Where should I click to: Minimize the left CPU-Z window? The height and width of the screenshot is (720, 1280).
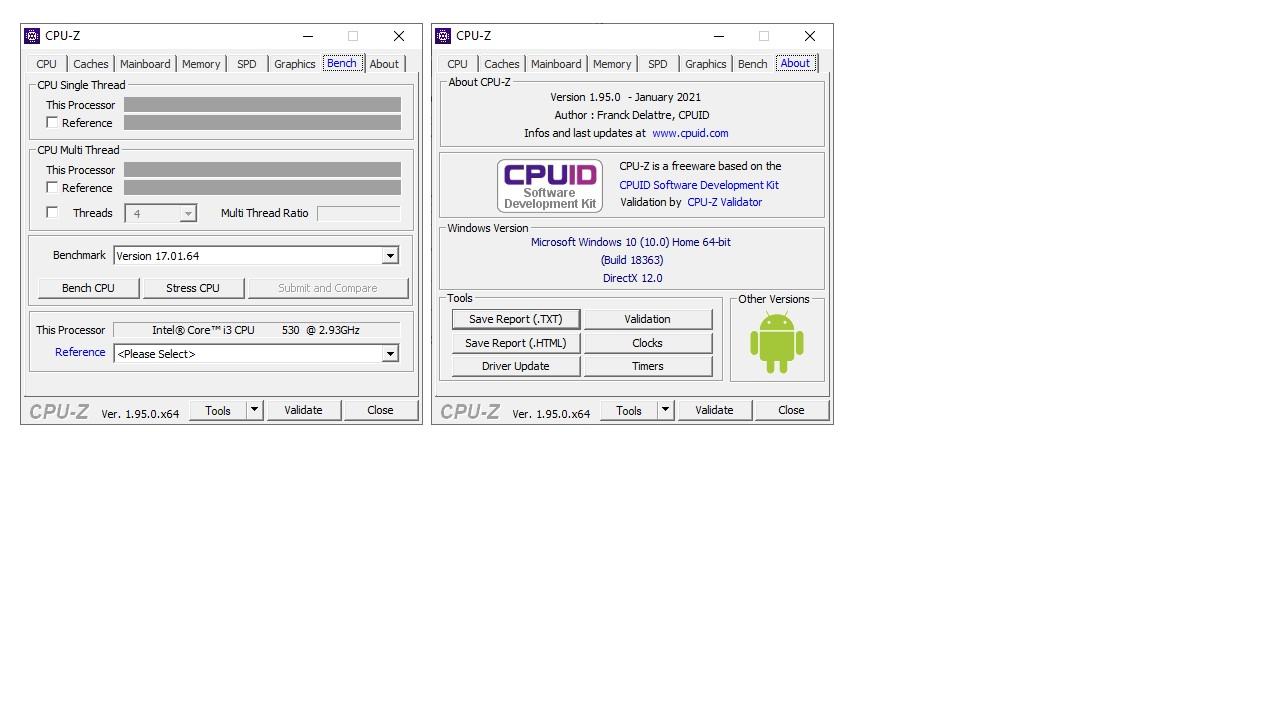(308, 36)
